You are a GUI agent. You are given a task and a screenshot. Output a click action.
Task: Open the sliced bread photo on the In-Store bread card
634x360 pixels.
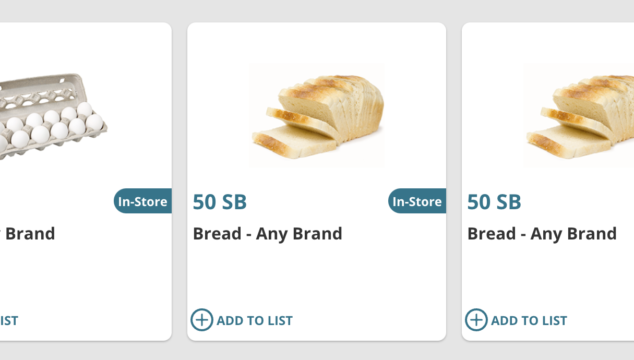[317, 115]
